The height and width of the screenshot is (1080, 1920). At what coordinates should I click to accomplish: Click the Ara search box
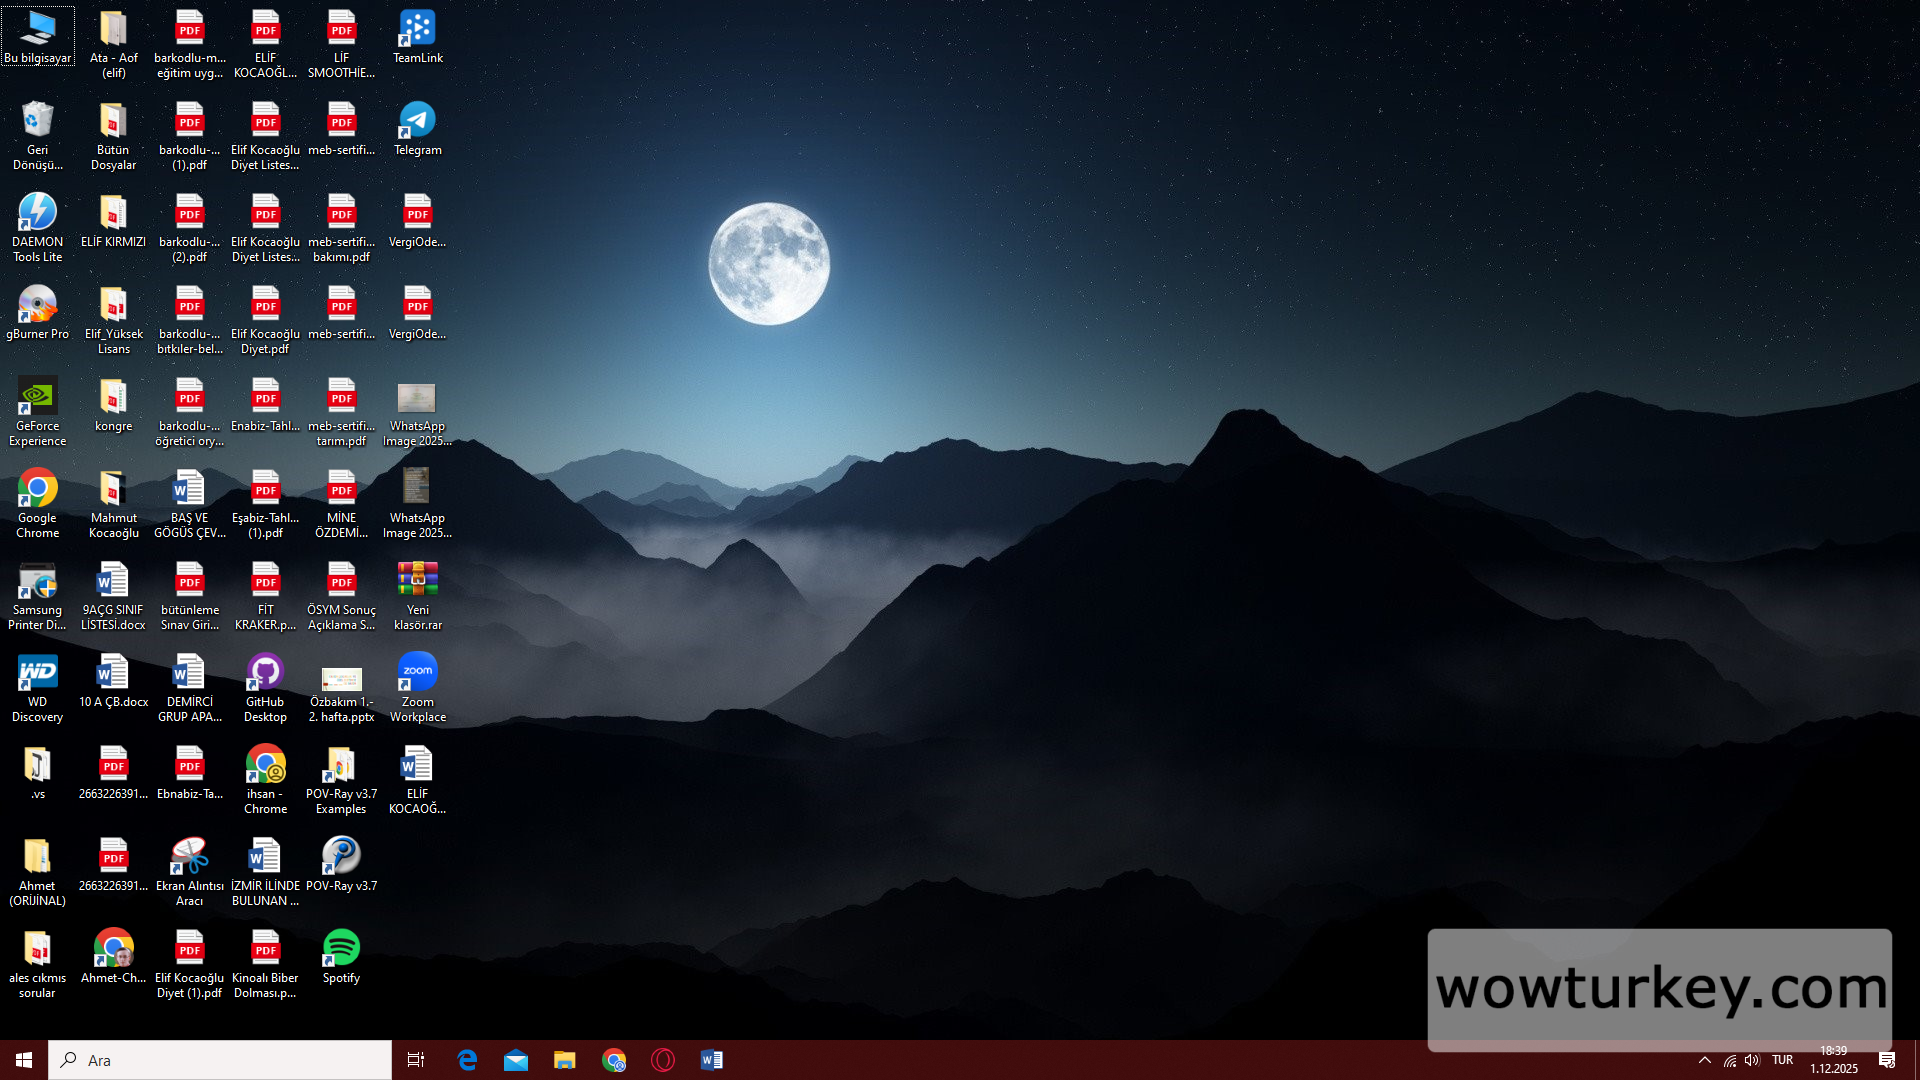point(220,1060)
